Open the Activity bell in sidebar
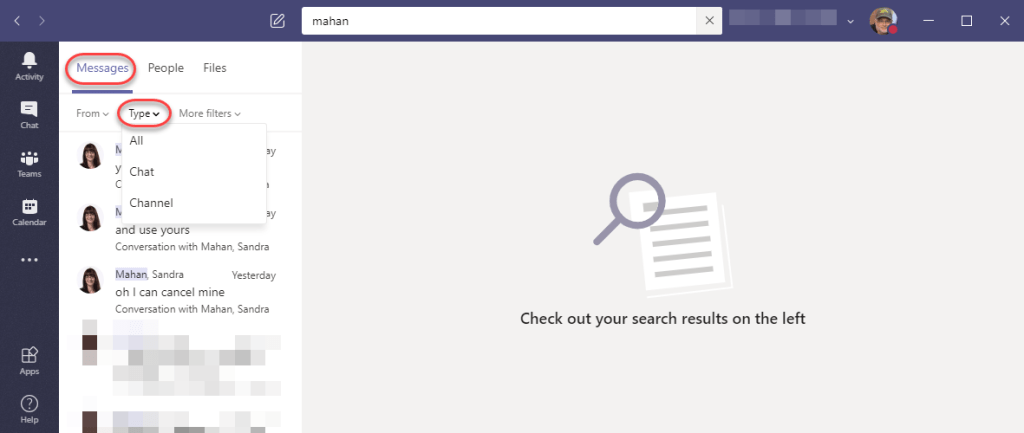The height and width of the screenshot is (433, 1024). click(x=29, y=67)
